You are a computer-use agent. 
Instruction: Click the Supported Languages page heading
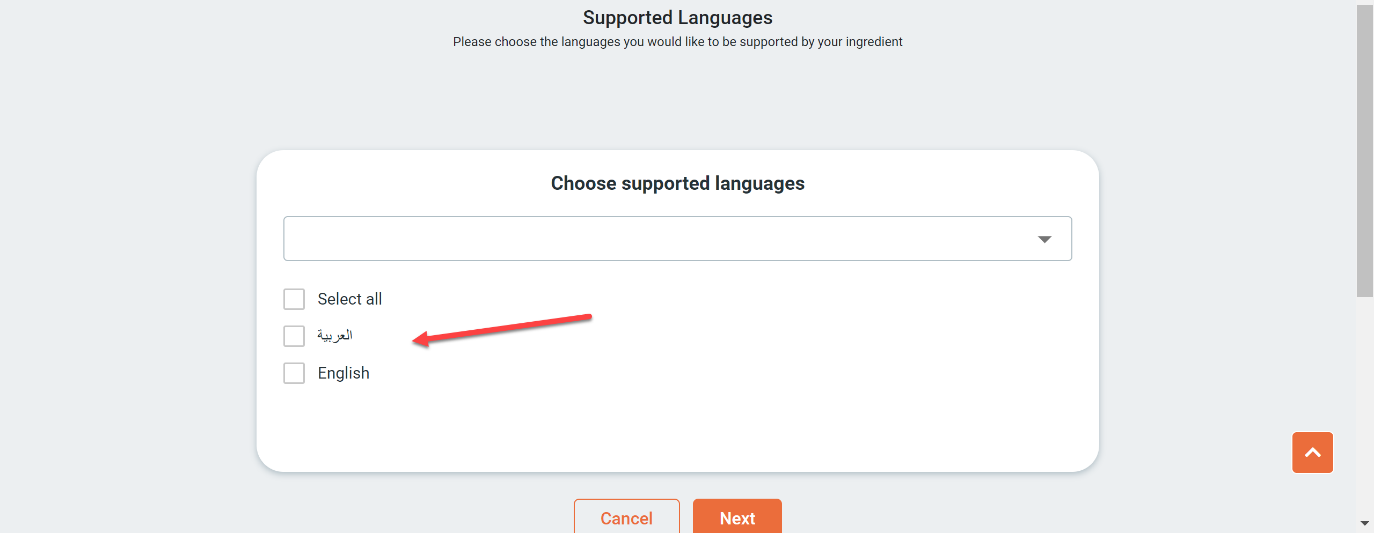(x=678, y=18)
